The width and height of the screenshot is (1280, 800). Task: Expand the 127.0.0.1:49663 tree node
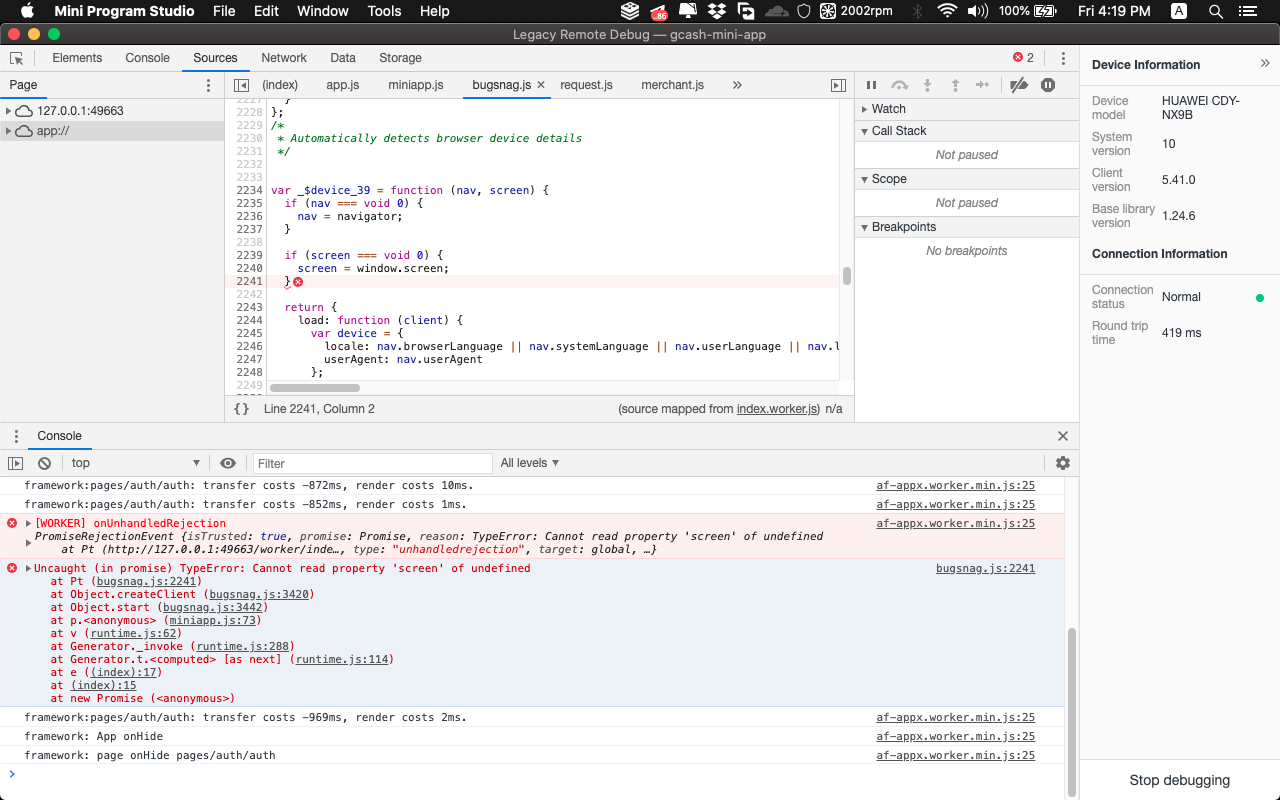coord(9,111)
